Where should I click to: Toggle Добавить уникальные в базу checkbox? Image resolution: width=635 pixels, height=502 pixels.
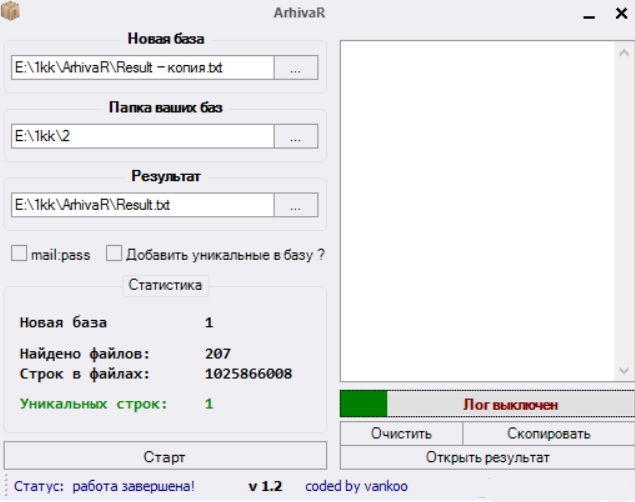click(114, 255)
